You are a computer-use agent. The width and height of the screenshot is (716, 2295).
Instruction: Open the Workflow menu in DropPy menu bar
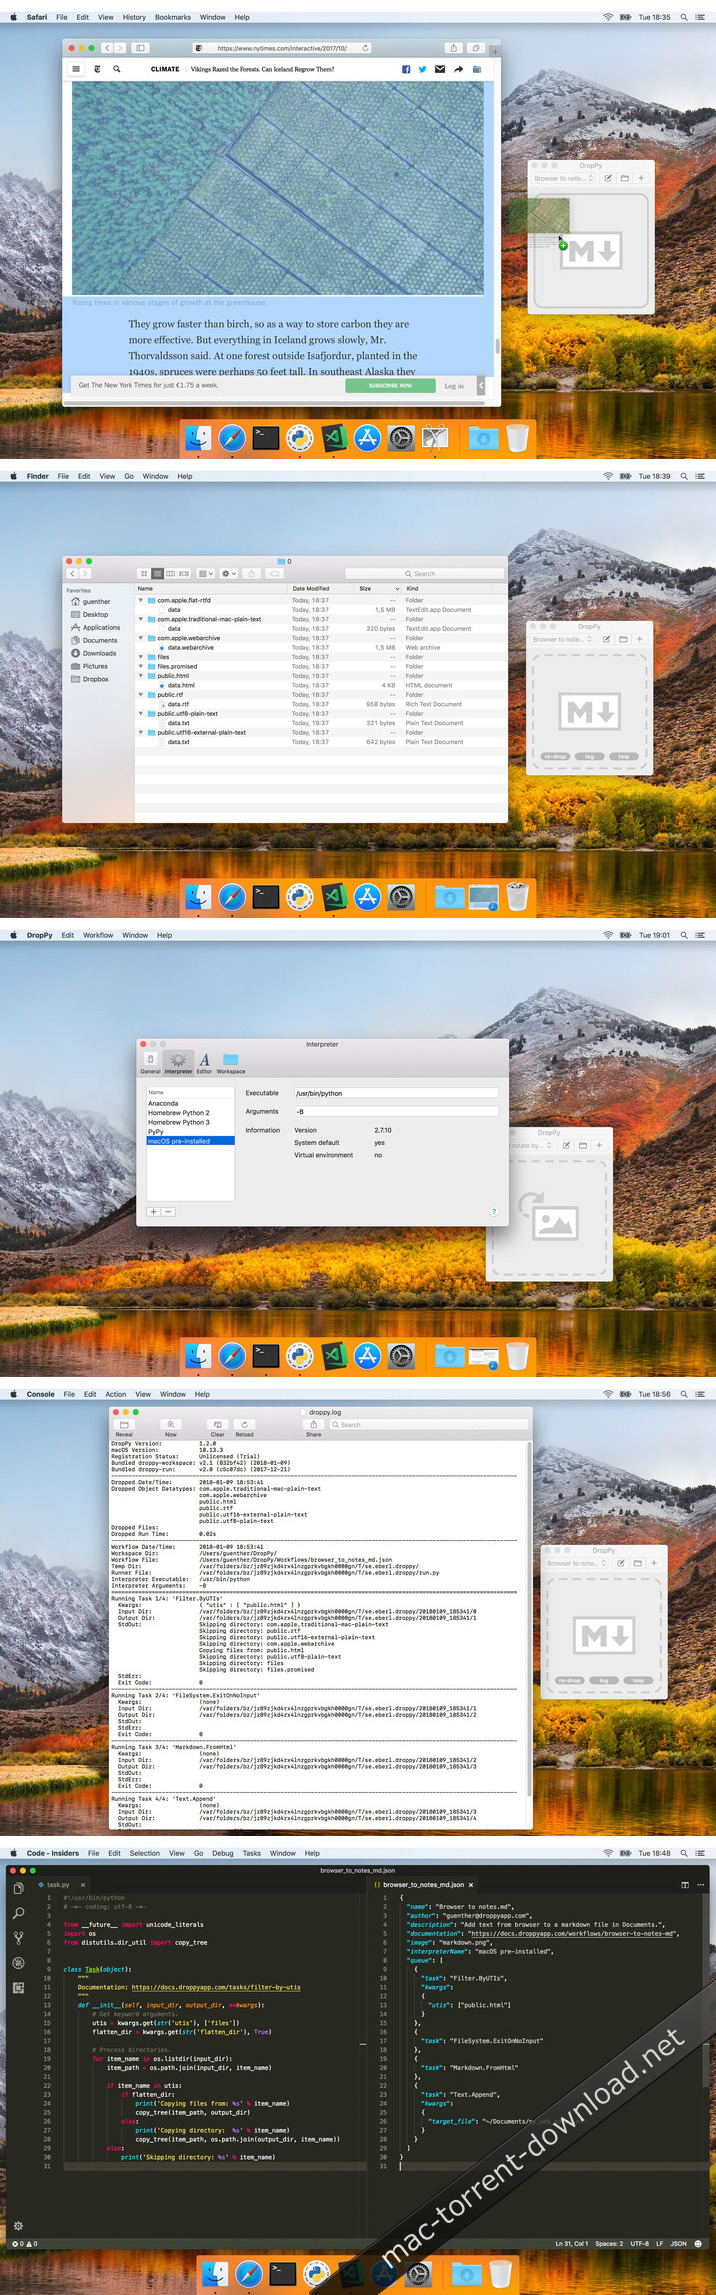pos(98,935)
